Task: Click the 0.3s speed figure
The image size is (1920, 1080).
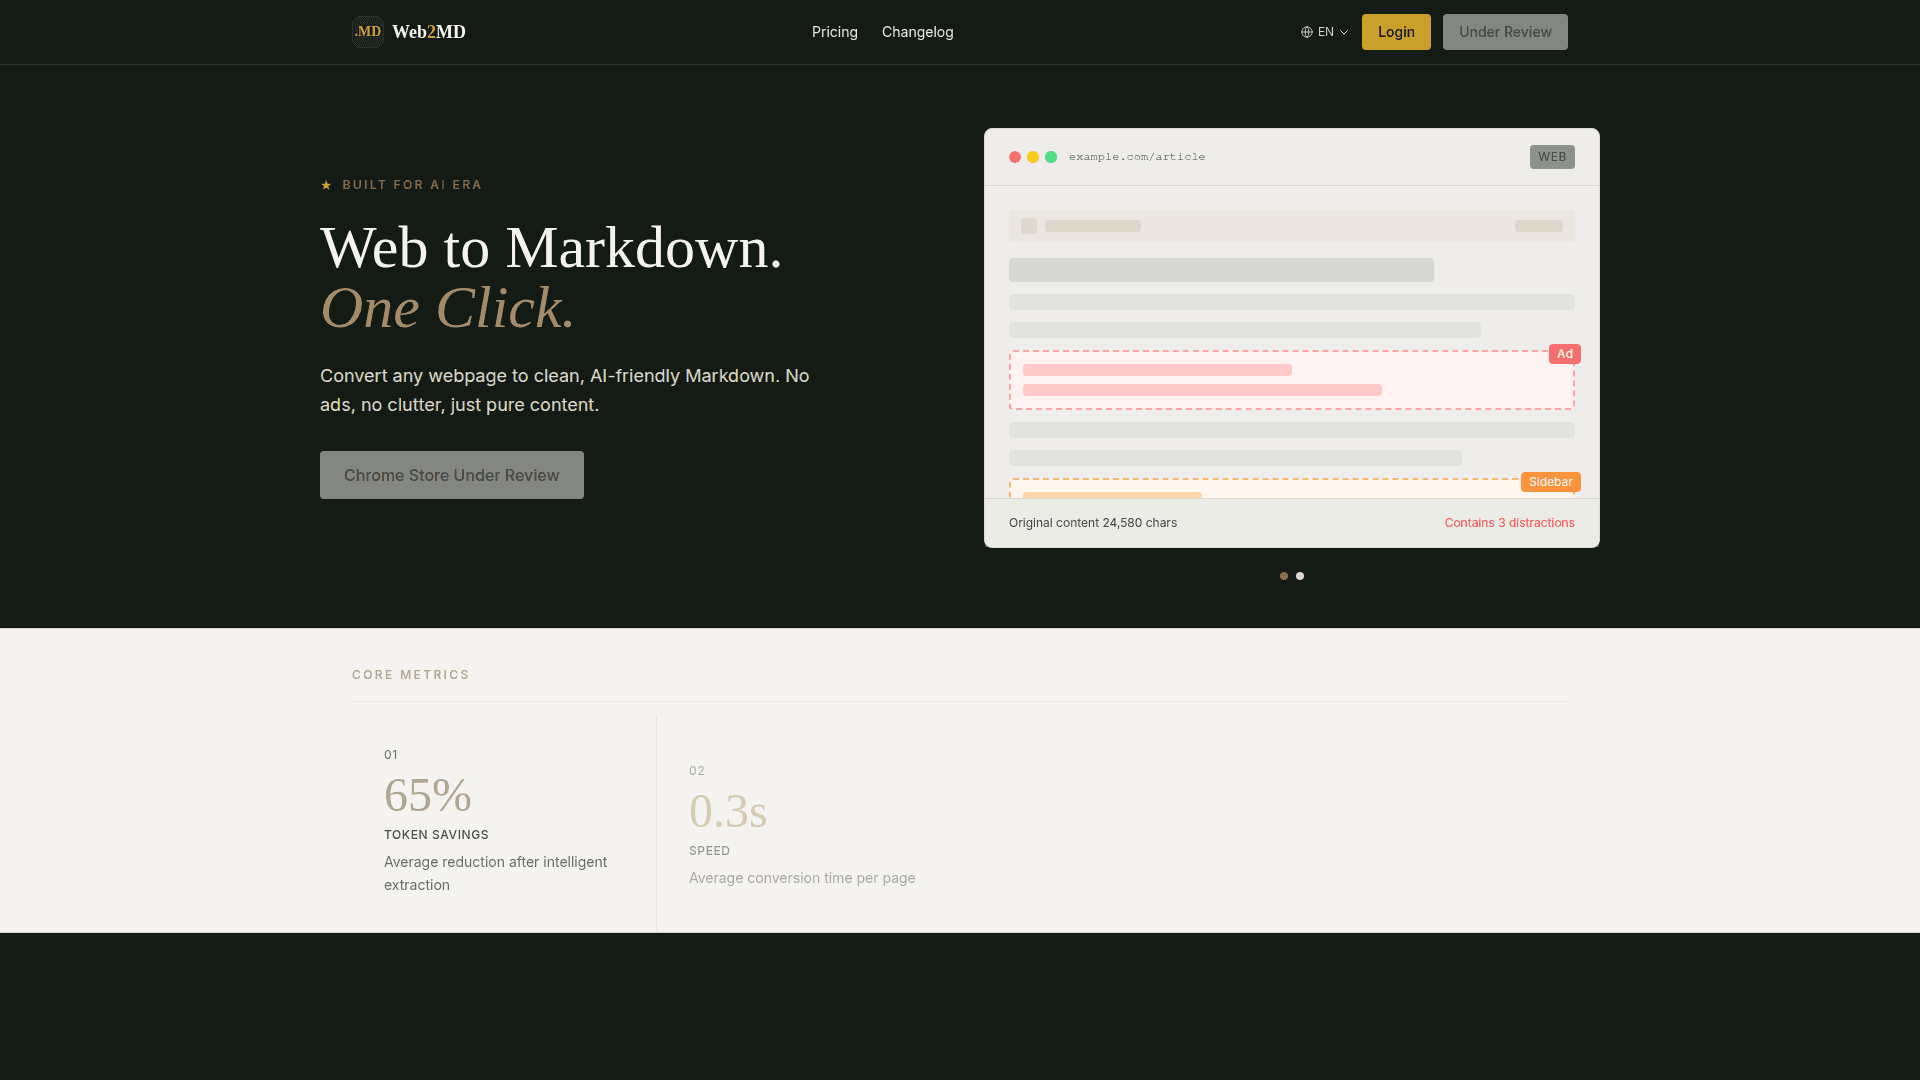Action: click(x=728, y=812)
